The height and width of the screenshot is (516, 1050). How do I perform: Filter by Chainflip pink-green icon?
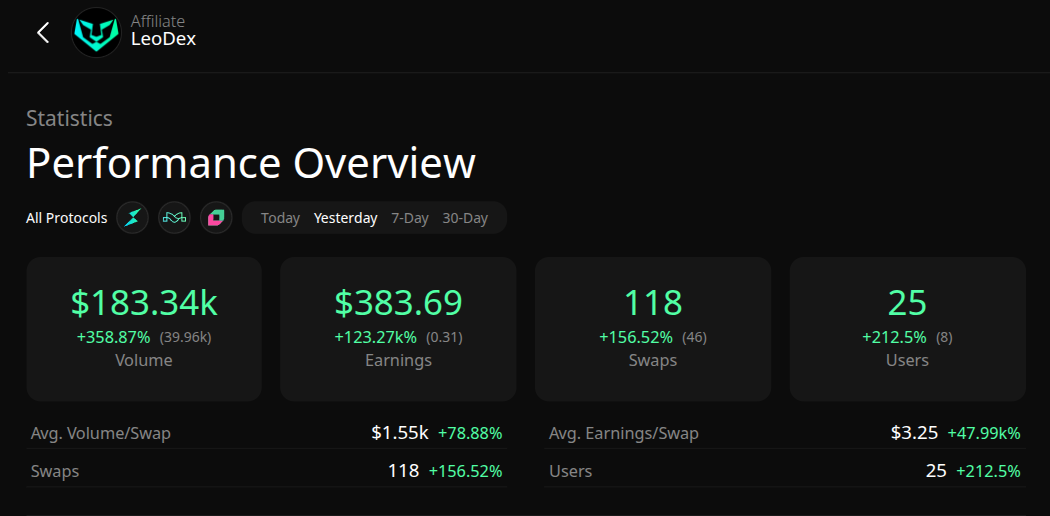[x=216, y=218]
